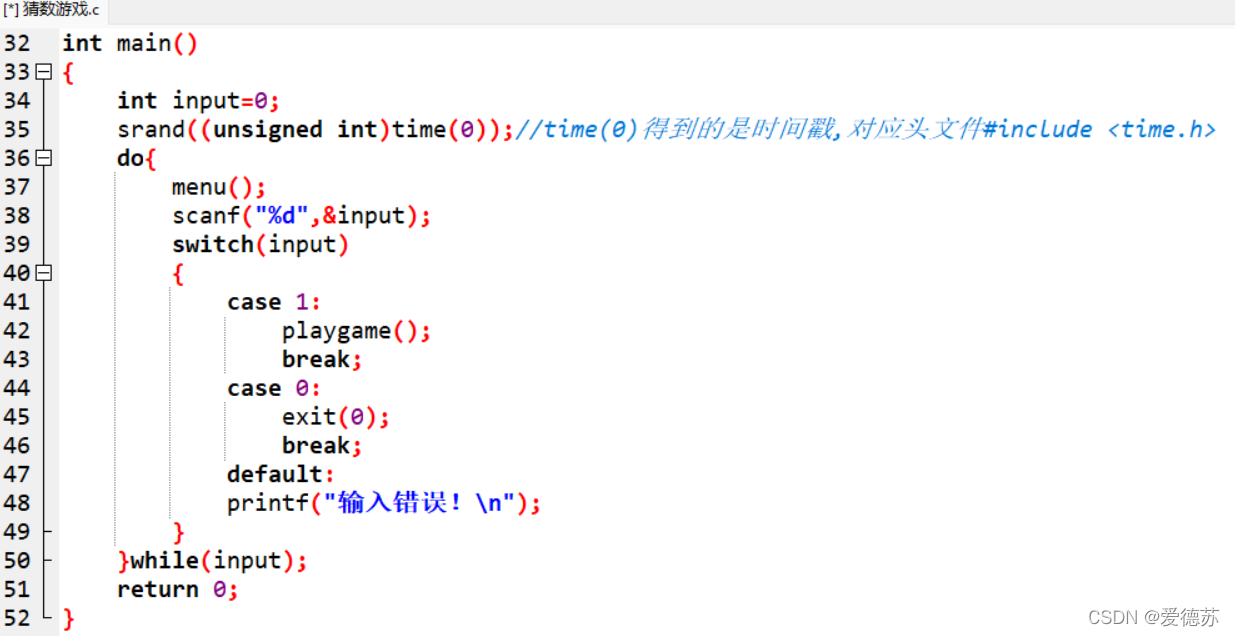Click the switch opening brace on line 40
Viewport: 1235px width, 636px height.
pos(178,274)
